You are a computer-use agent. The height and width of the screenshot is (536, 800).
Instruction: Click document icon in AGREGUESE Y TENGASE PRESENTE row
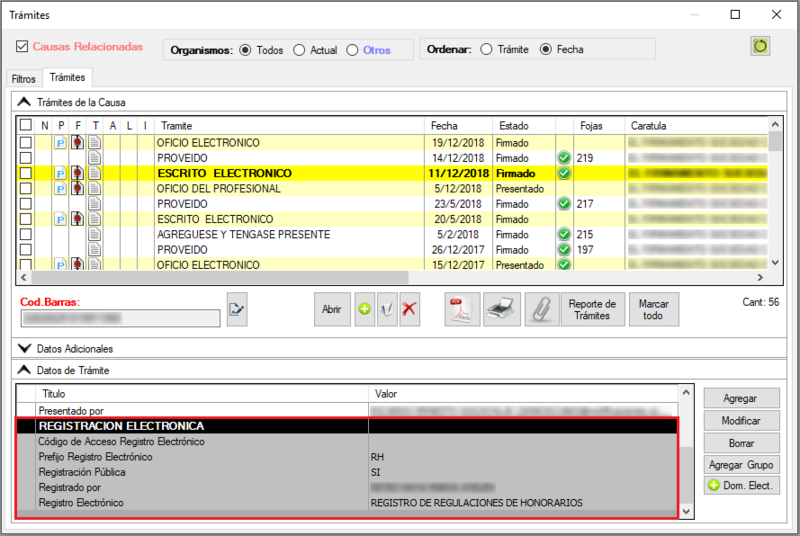tap(94, 235)
